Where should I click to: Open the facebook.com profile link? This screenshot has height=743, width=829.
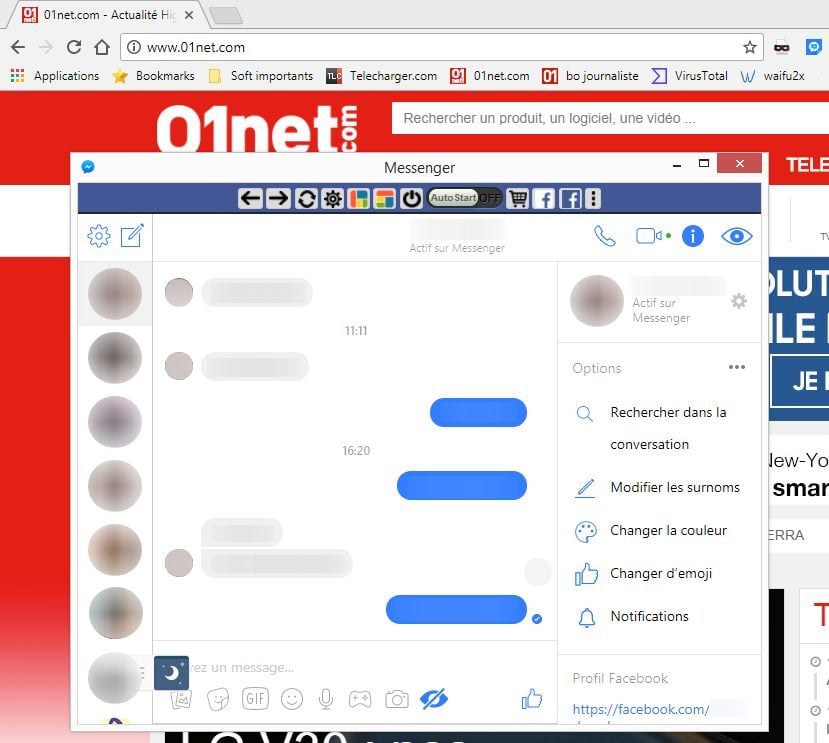point(641,709)
